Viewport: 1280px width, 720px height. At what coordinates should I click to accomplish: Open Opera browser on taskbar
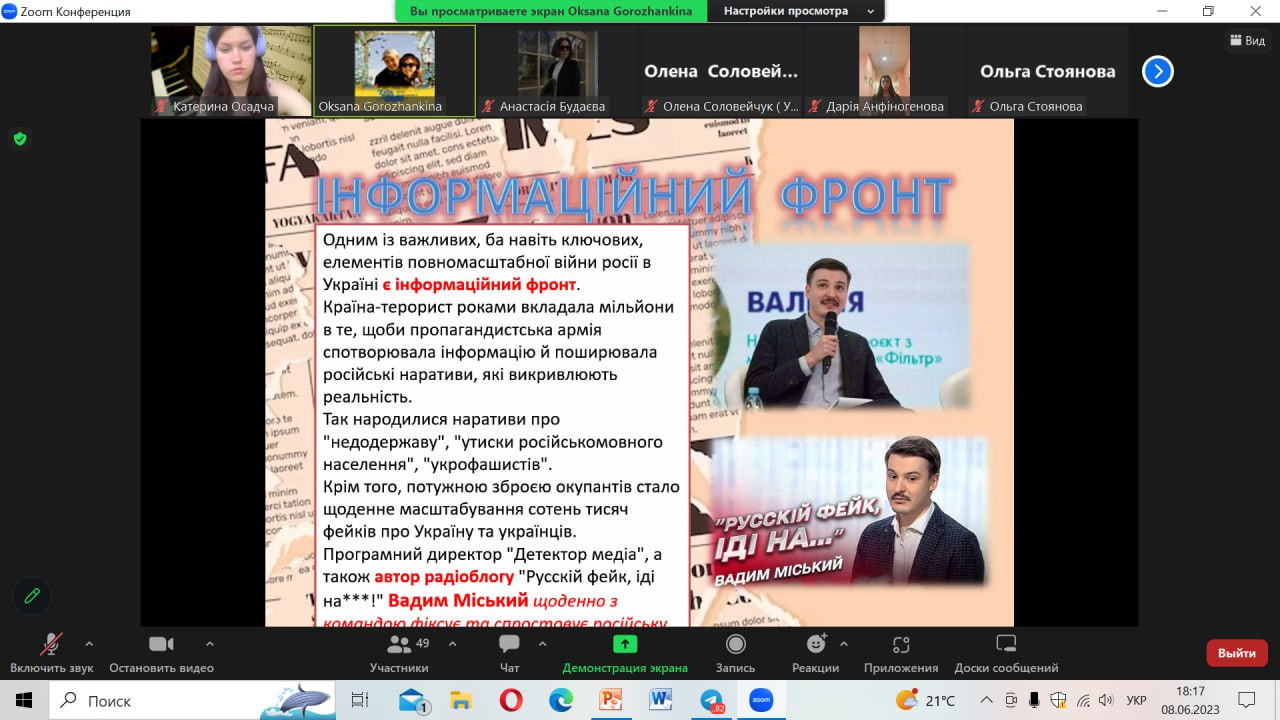click(x=510, y=700)
